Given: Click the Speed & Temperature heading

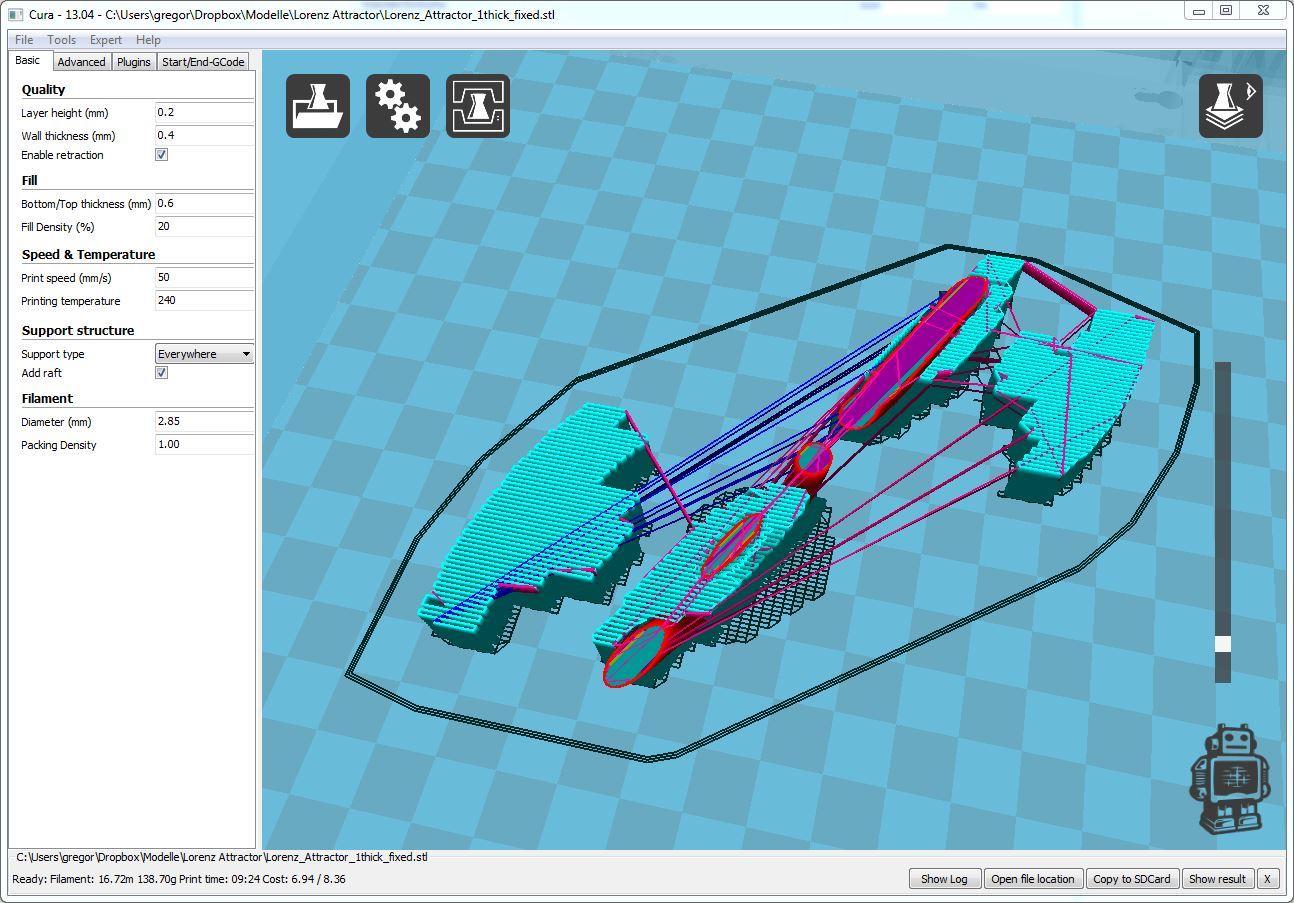Looking at the screenshot, I should [x=88, y=254].
